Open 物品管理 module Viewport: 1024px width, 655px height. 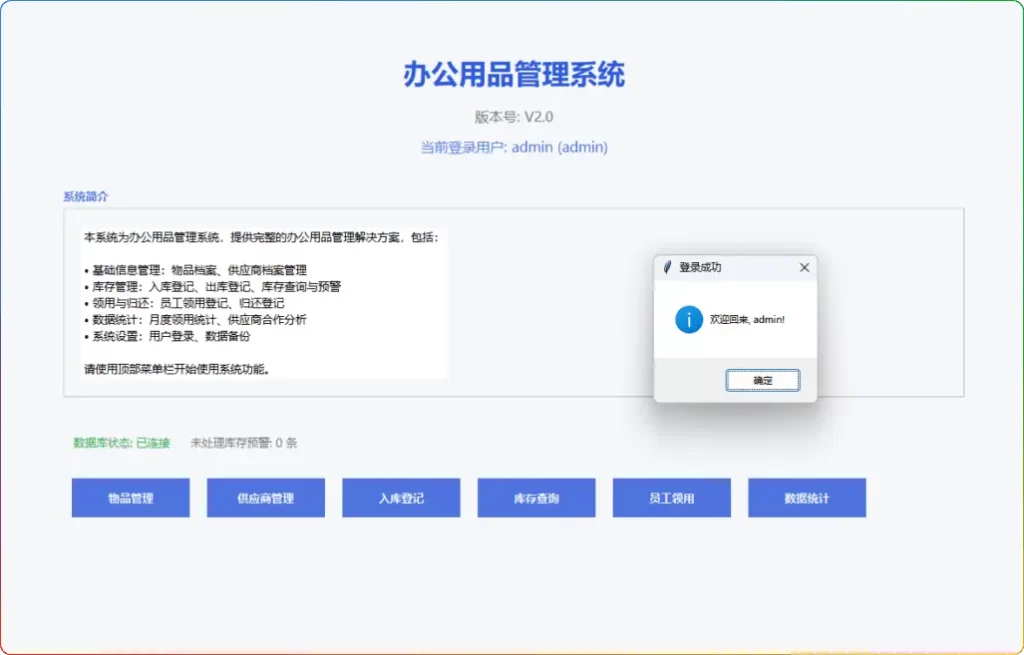pyautogui.click(x=131, y=498)
